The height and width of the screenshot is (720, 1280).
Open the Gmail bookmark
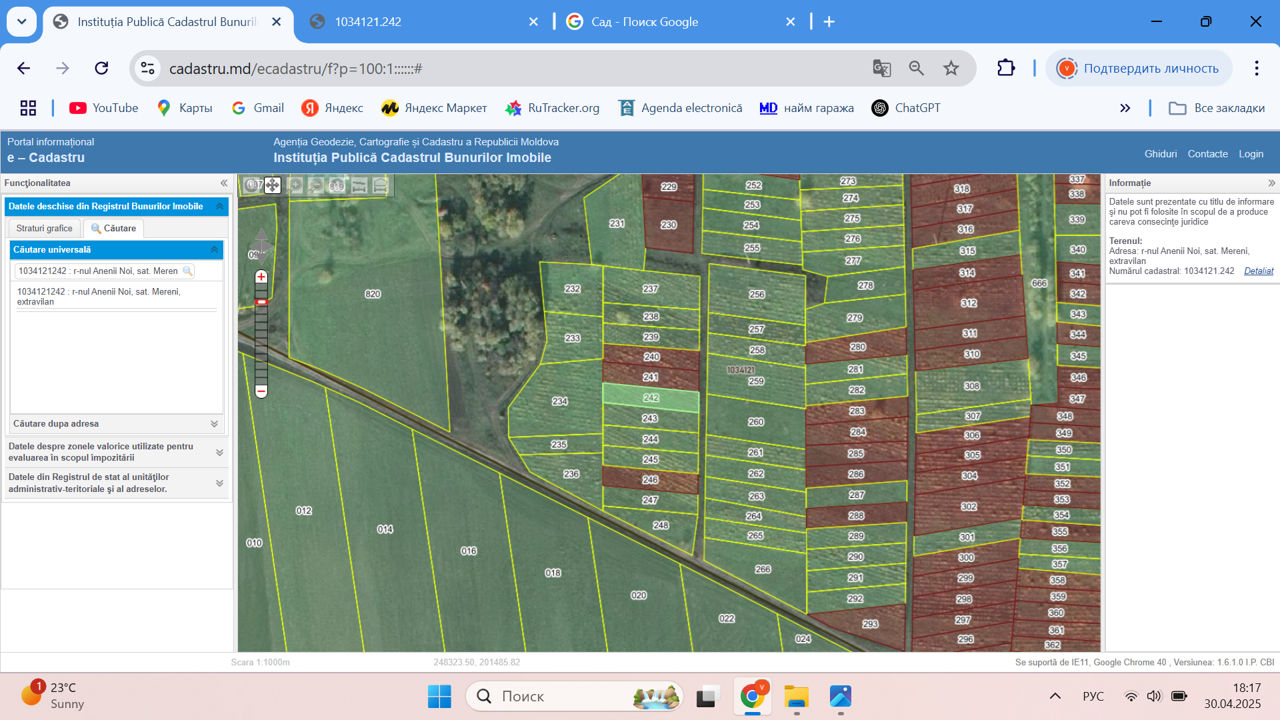(x=258, y=108)
